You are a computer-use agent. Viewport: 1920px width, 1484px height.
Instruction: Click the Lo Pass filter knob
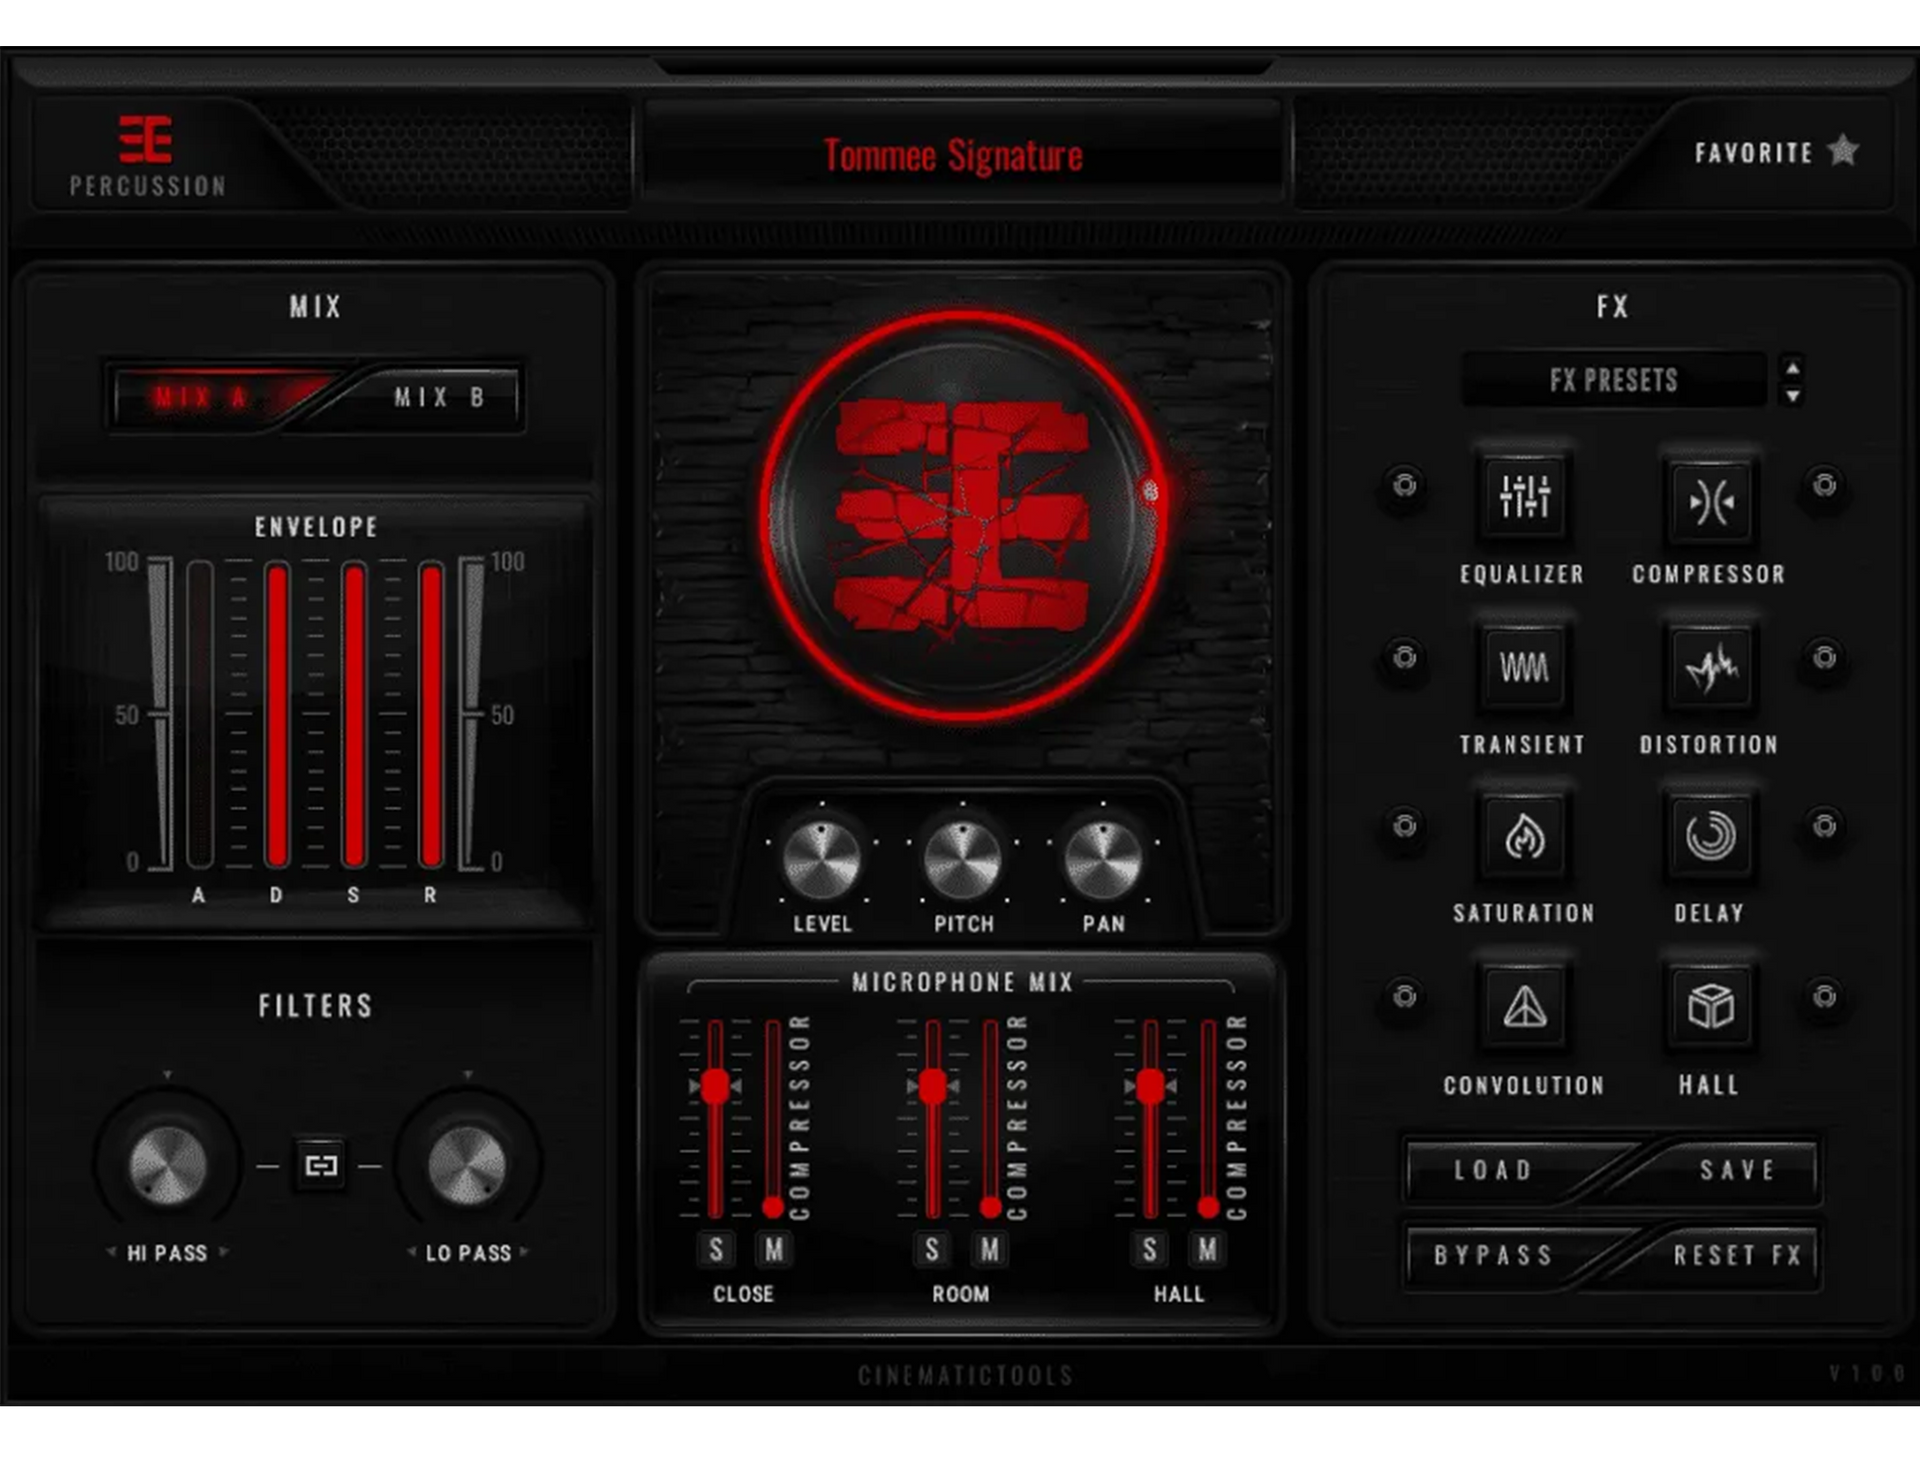click(x=467, y=1166)
